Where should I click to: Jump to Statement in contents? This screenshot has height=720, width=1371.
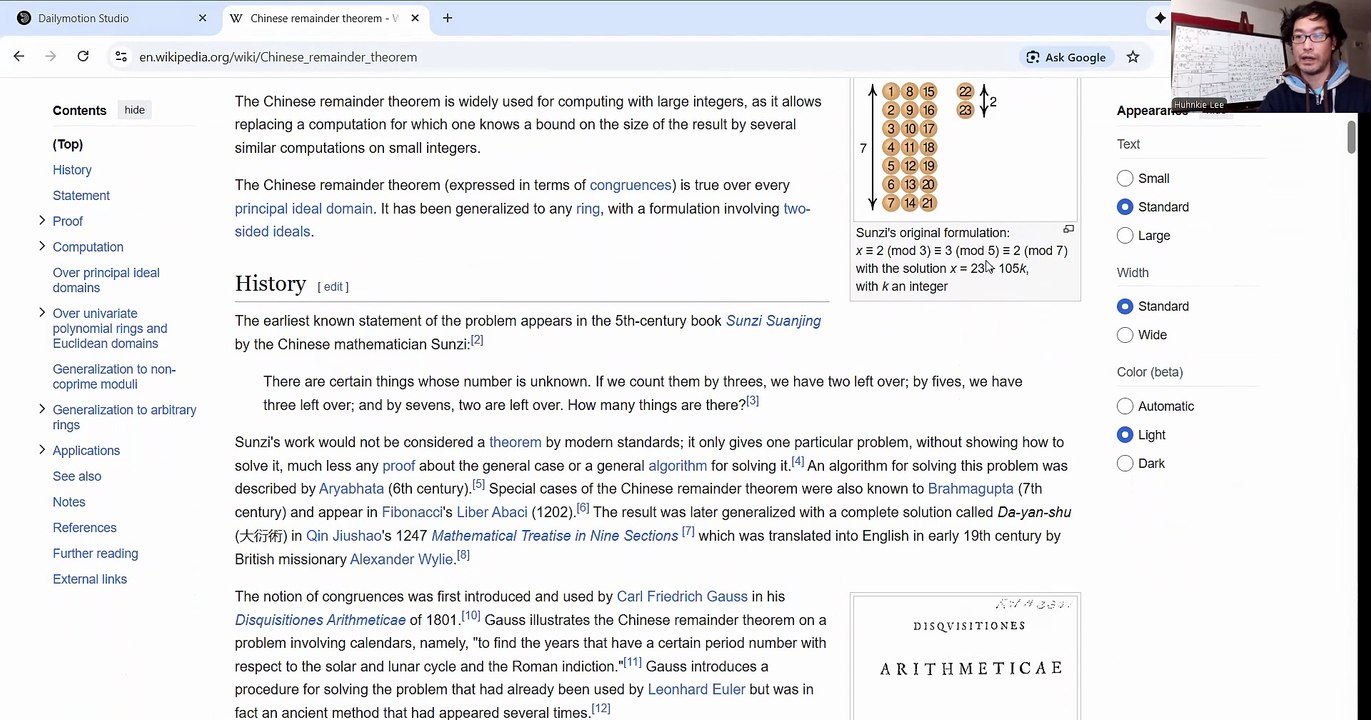[81, 196]
